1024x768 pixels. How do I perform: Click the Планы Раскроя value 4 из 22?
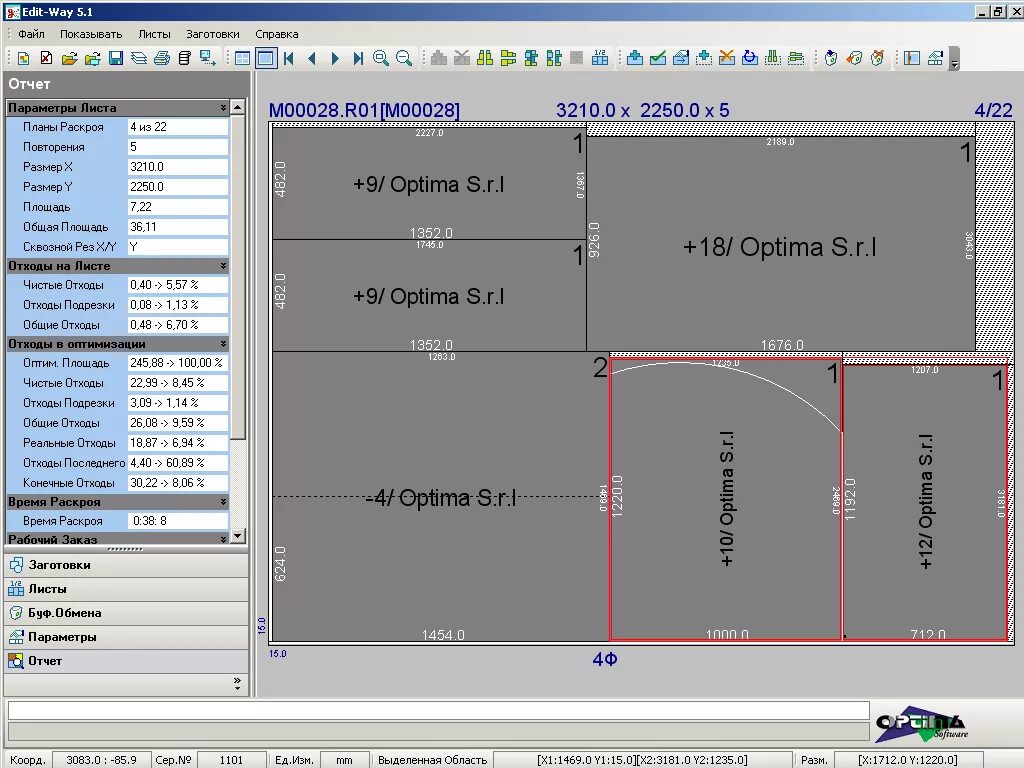pos(178,127)
